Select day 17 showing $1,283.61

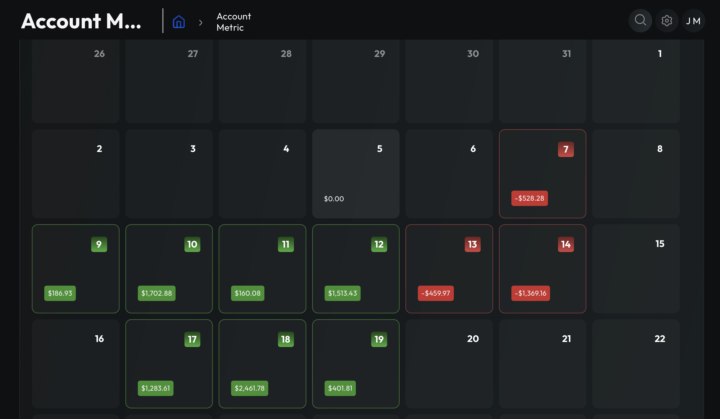pos(169,363)
